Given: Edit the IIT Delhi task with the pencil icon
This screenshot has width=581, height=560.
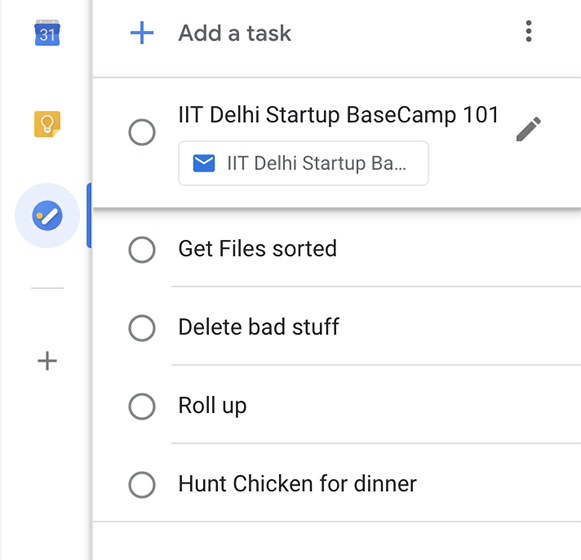Looking at the screenshot, I should tap(529, 129).
